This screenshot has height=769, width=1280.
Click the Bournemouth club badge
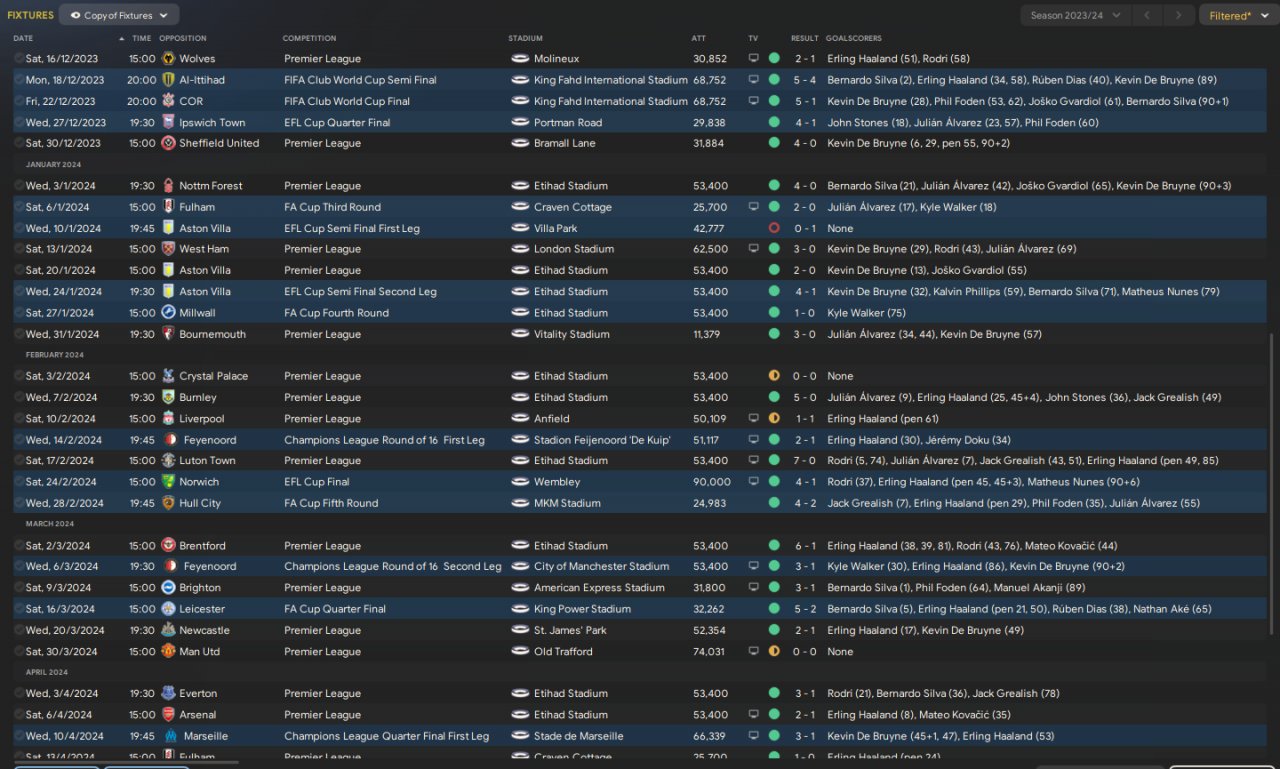[168, 334]
